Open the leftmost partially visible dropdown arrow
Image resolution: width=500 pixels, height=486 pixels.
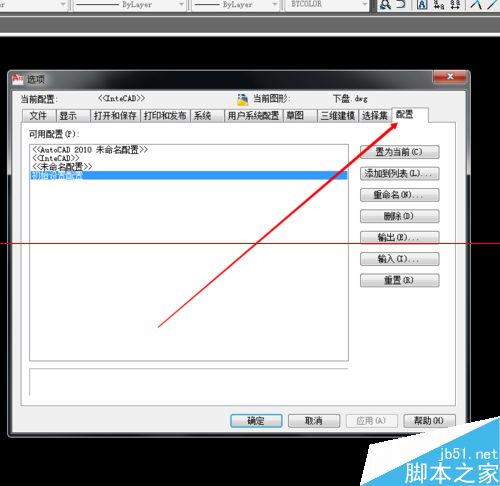[x=63, y=5]
